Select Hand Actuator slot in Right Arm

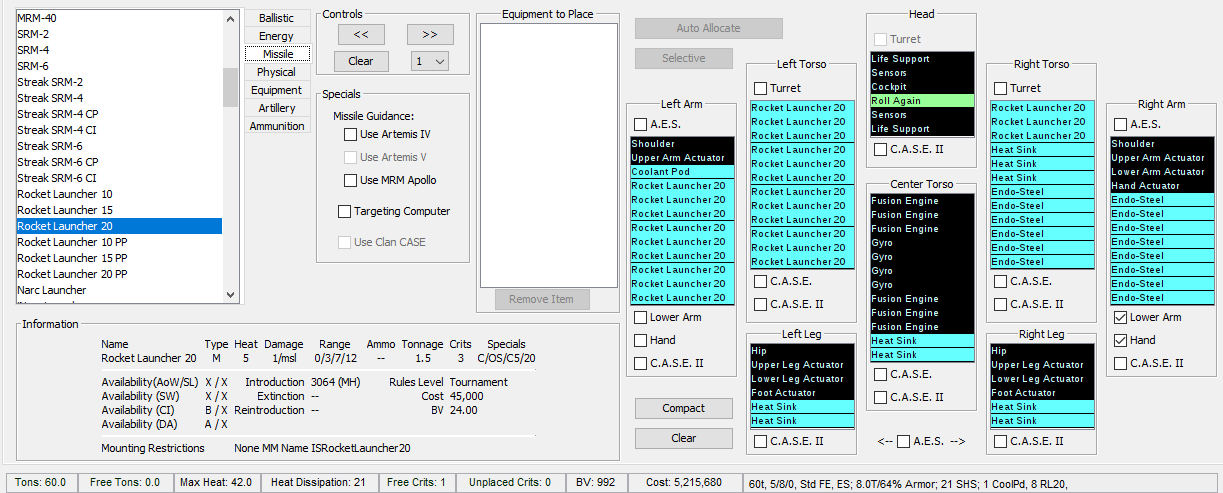(1162, 186)
